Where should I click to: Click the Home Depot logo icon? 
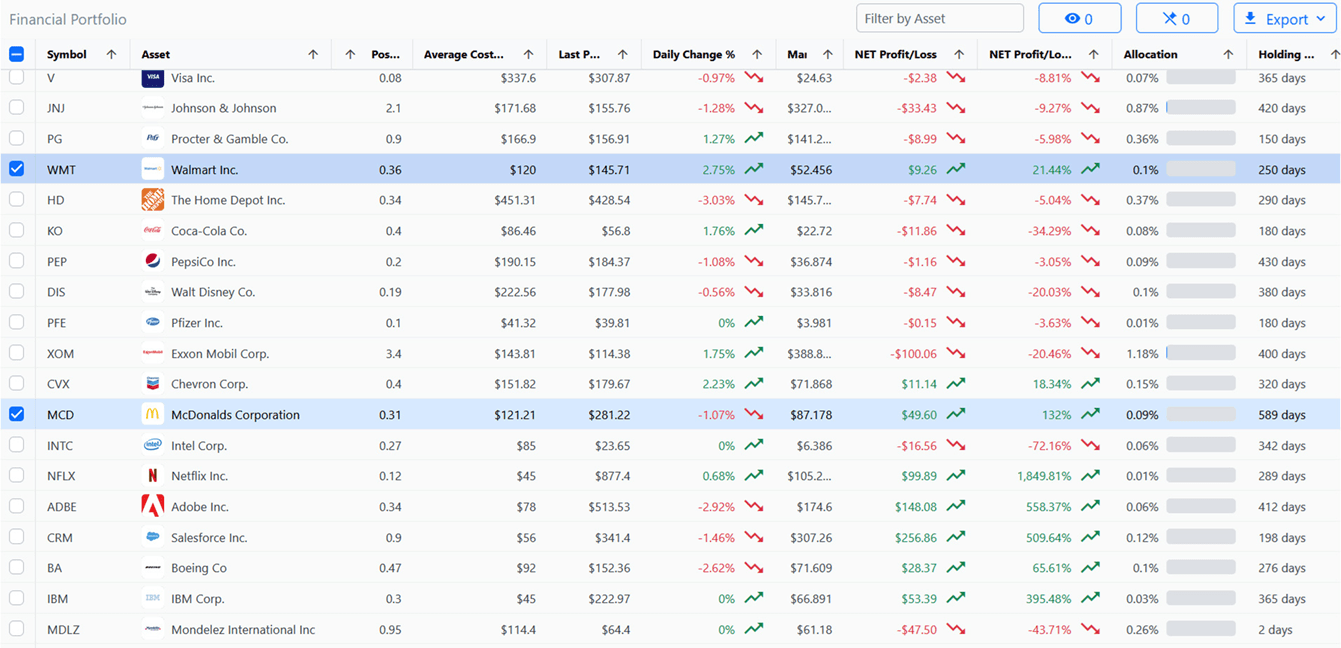tap(152, 200)
